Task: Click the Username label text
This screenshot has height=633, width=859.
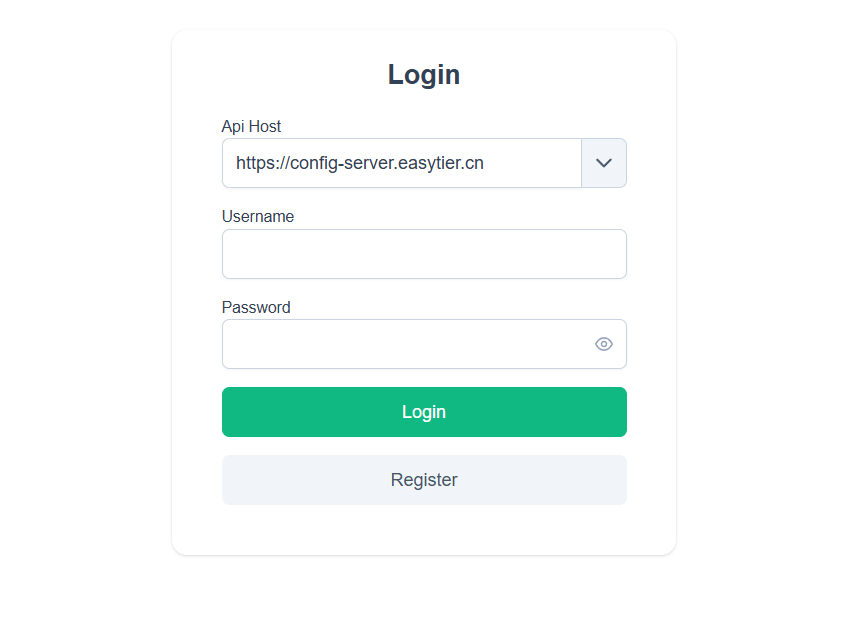Action: pyautogui.click(x=258, y=216)
